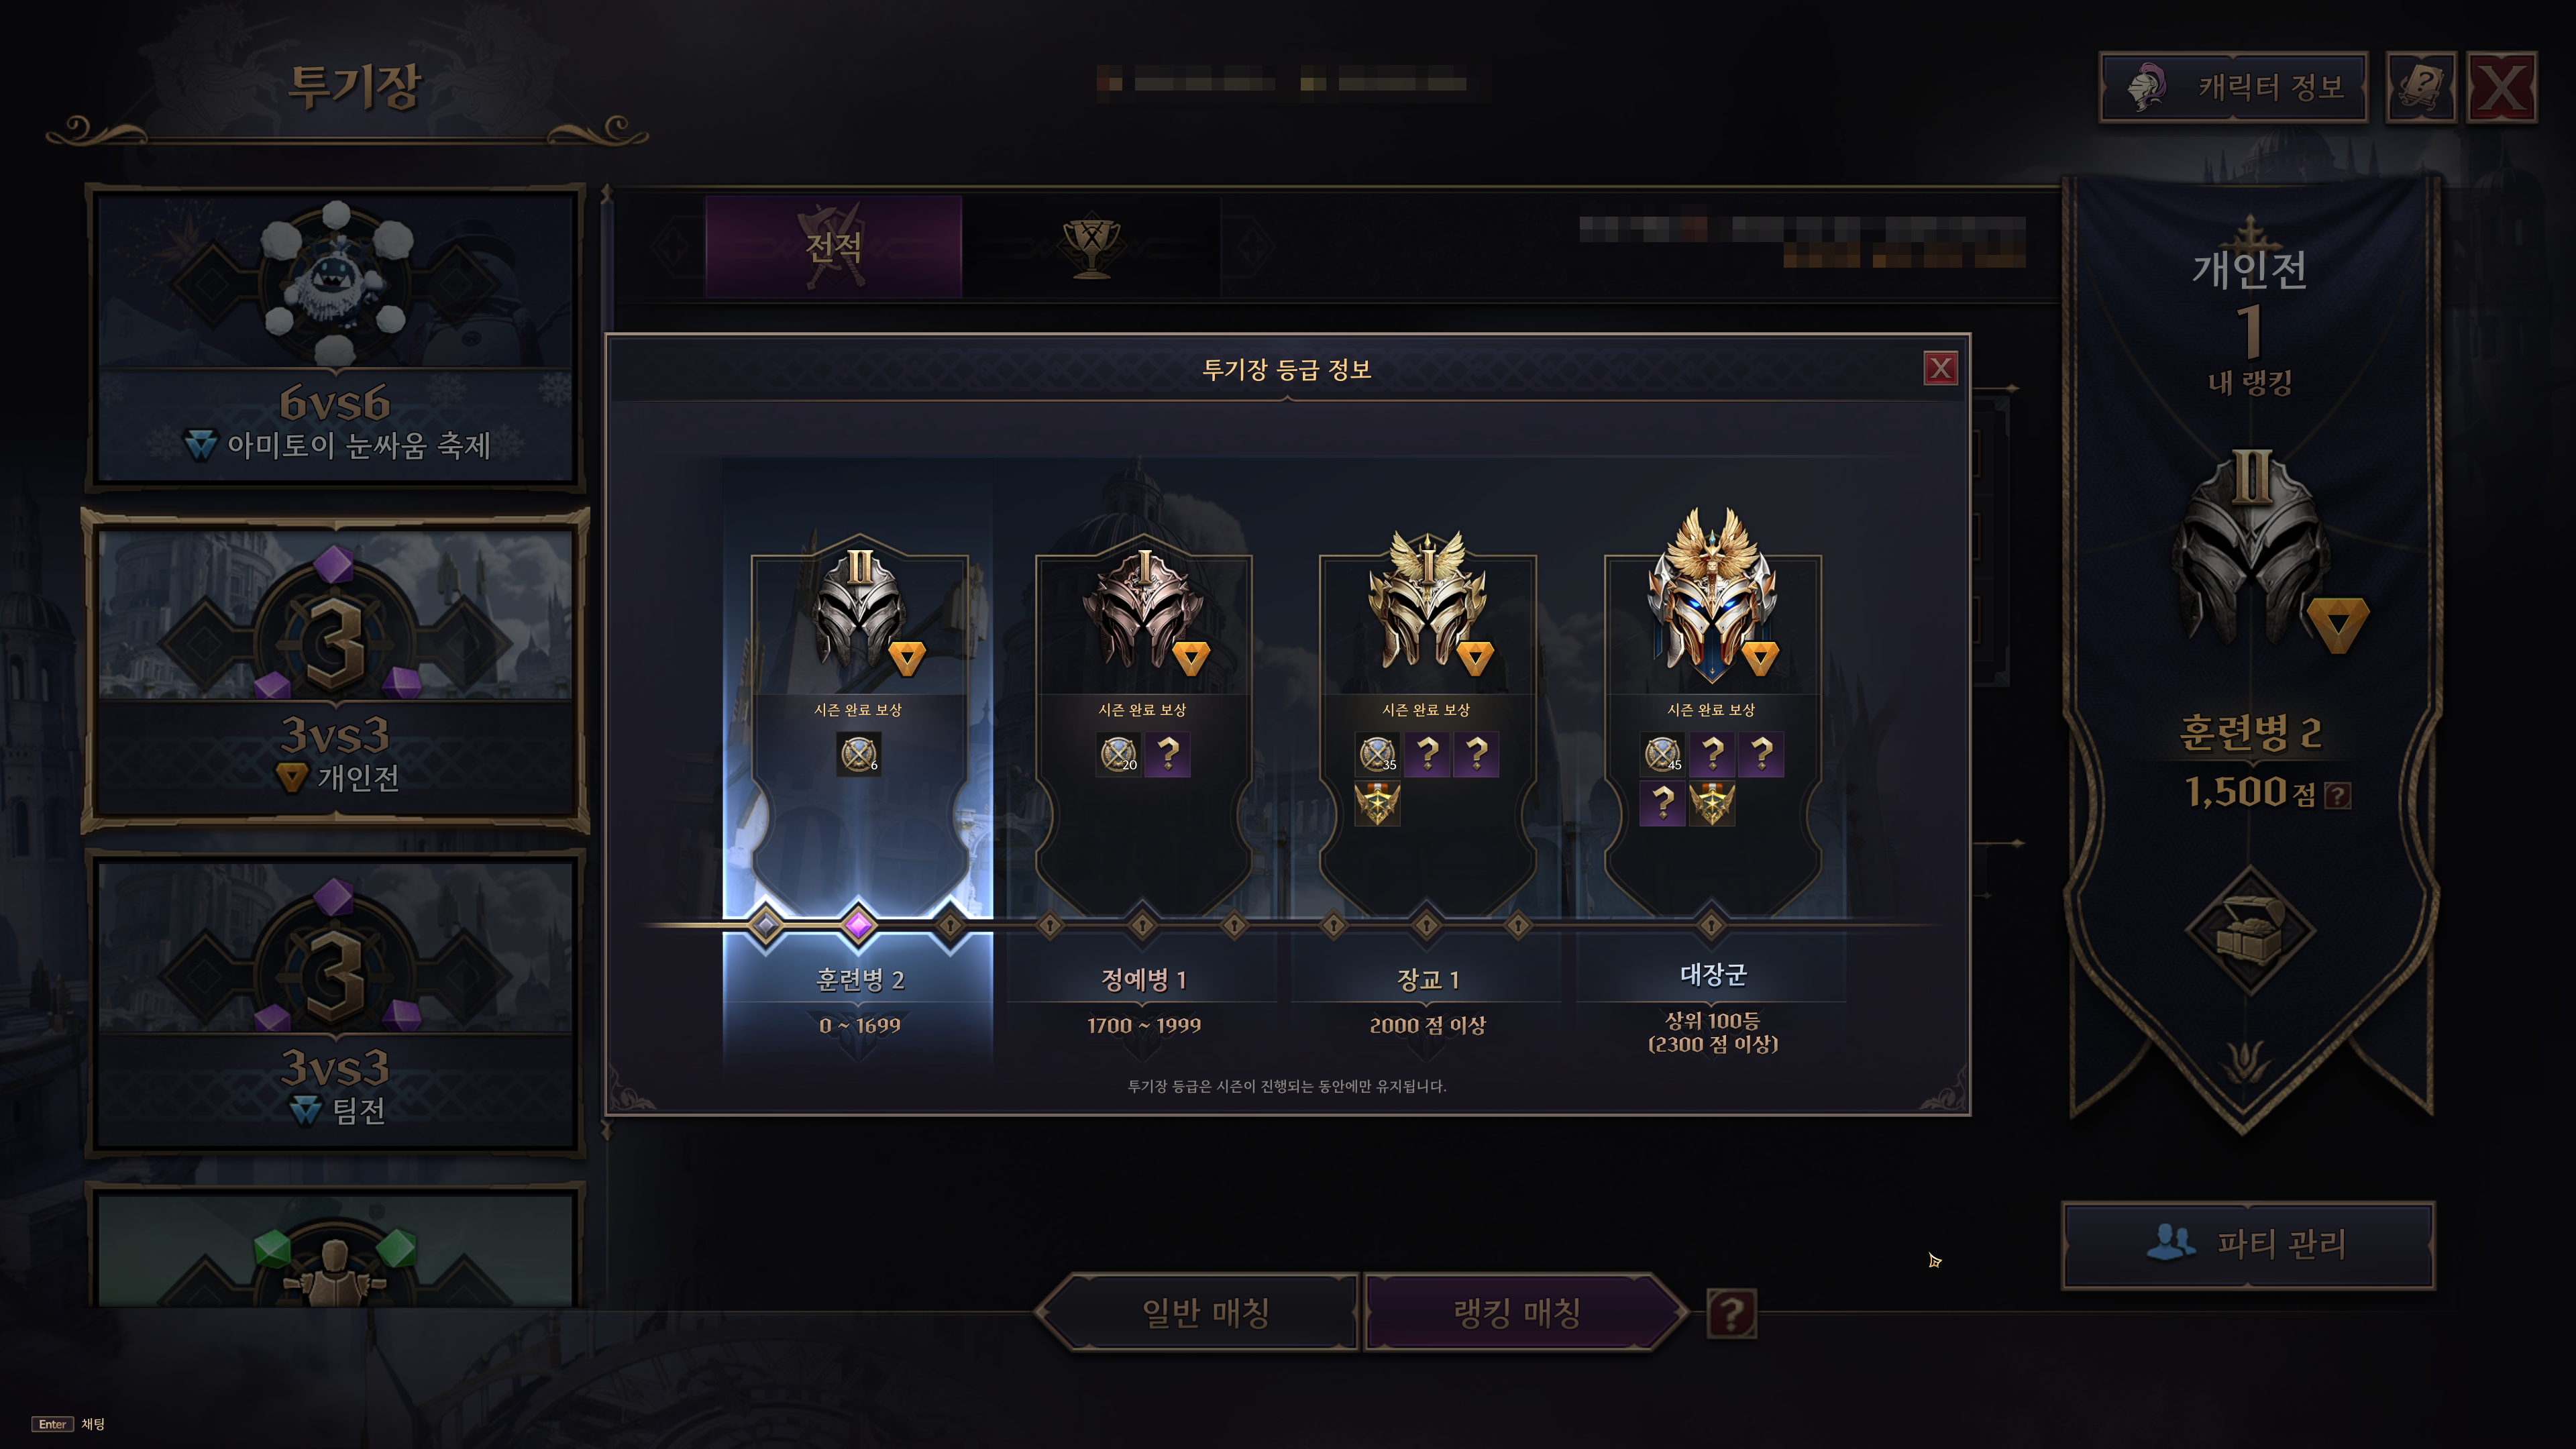Click the pink gem progress marker

[858, 925]
